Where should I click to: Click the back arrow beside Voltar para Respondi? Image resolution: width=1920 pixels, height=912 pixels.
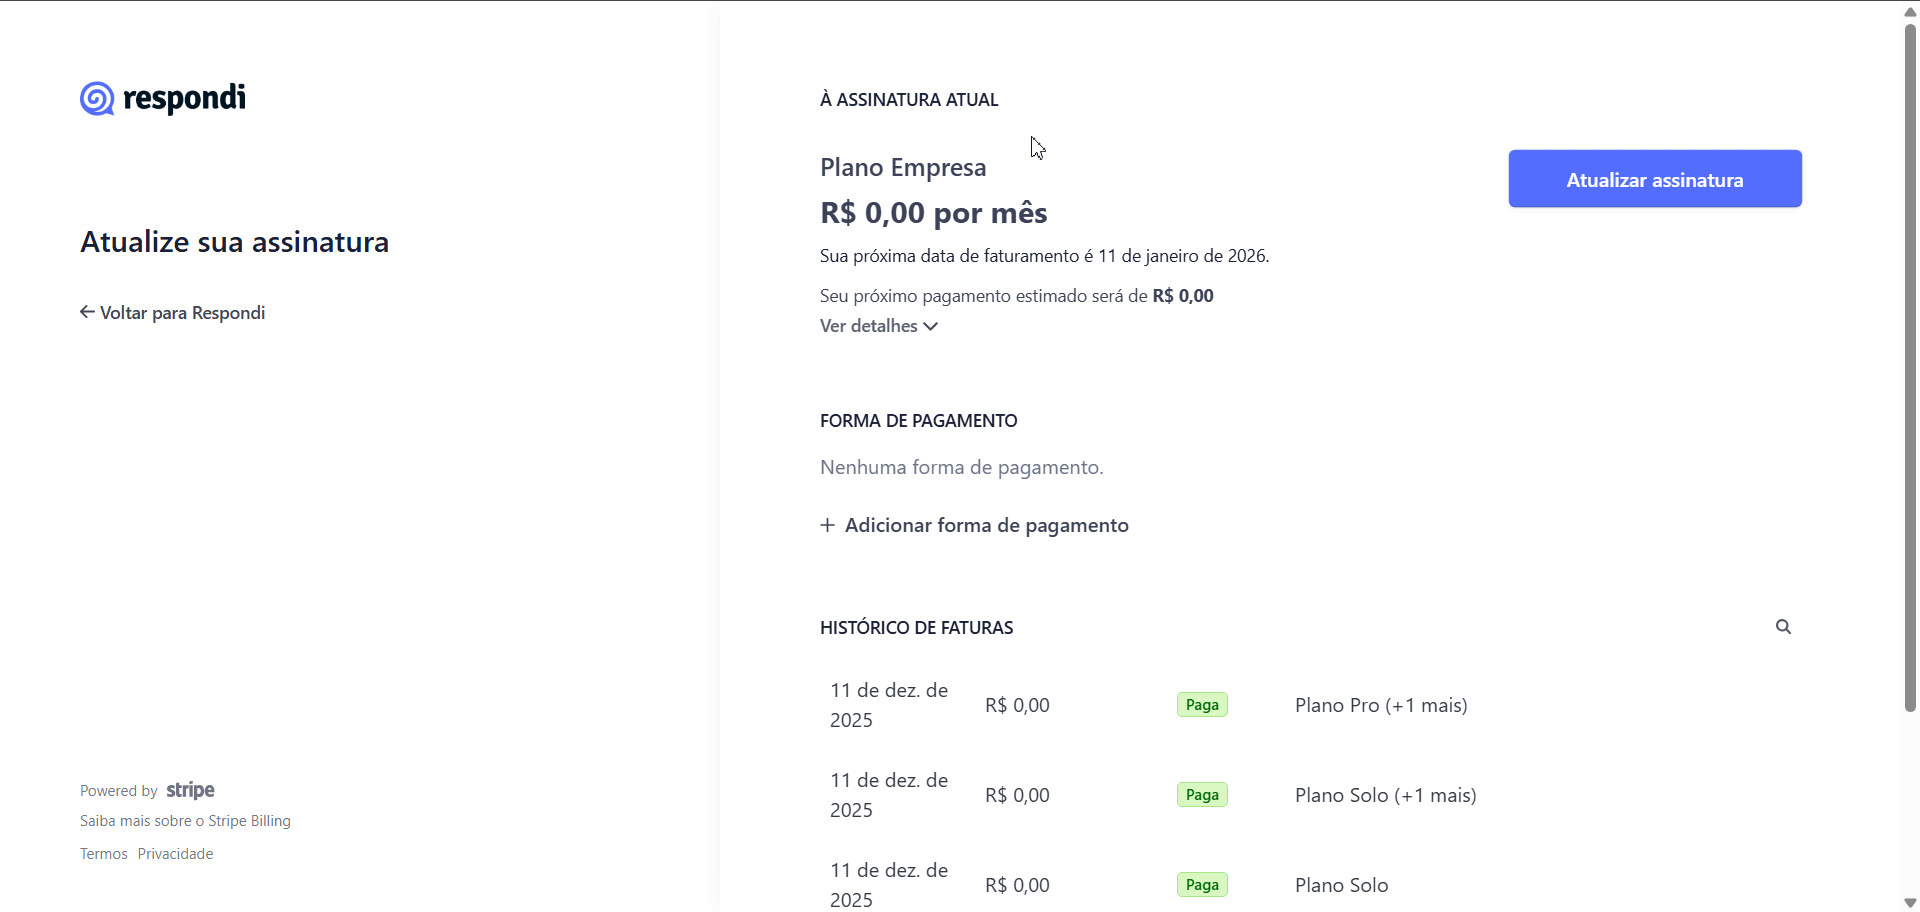(87, 312)
